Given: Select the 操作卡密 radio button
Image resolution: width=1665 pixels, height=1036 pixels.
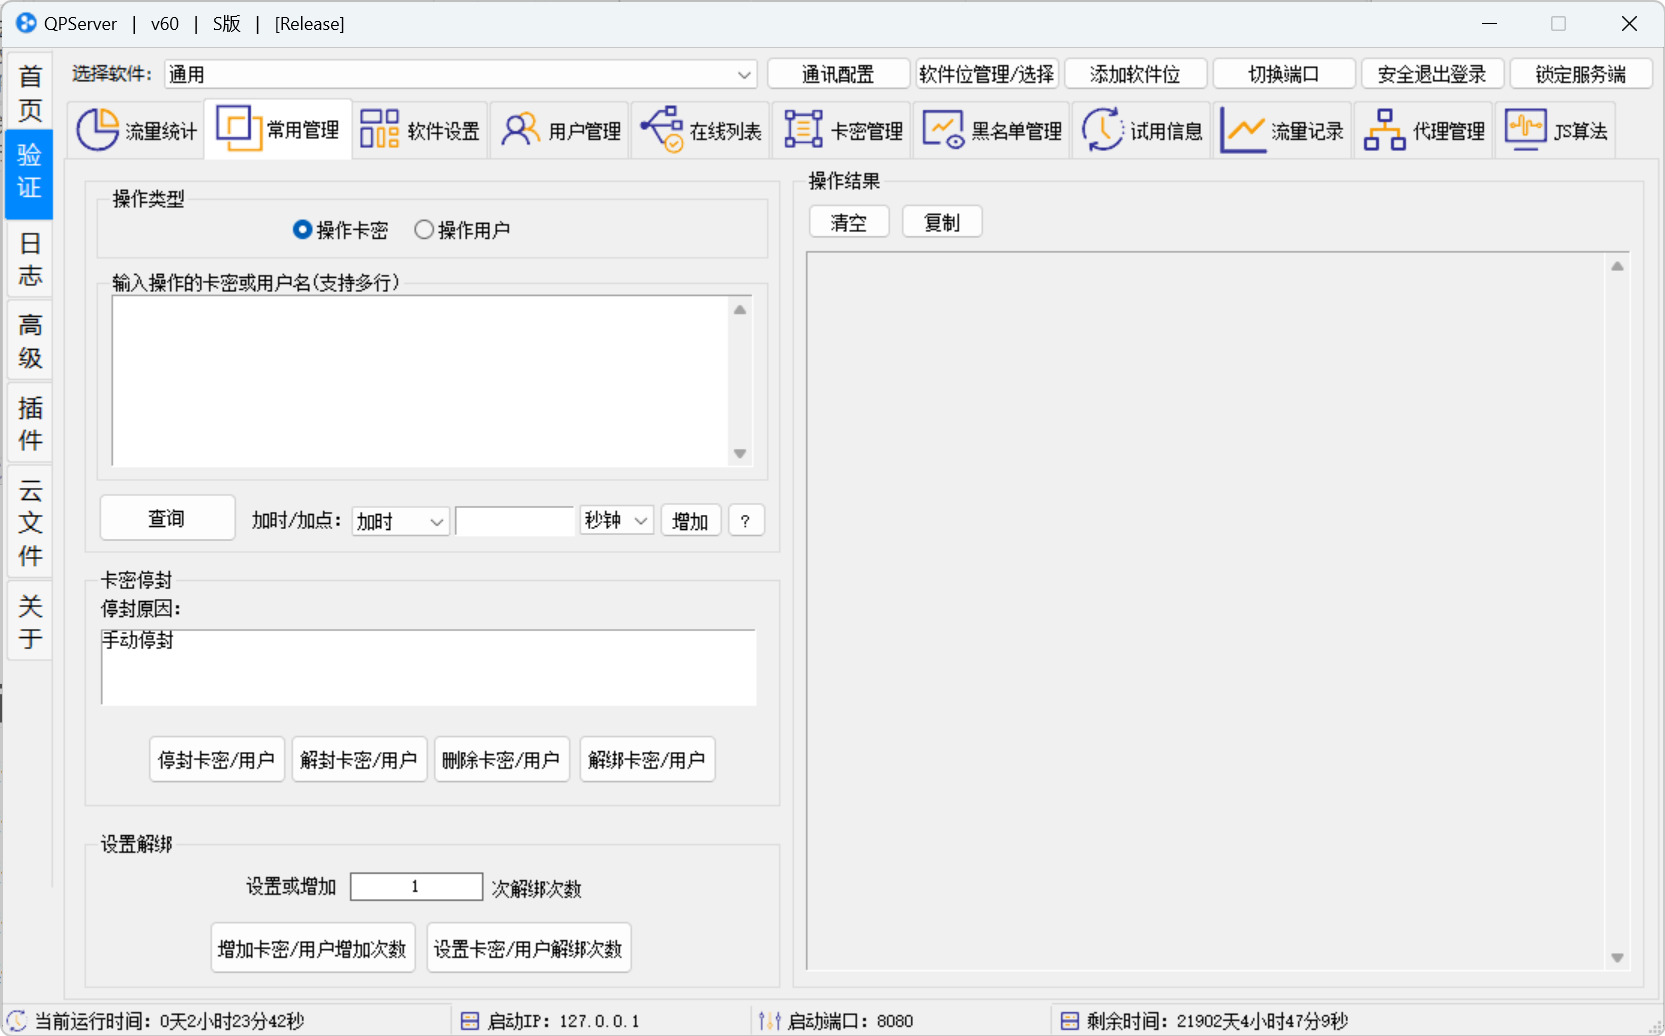Looking at the screenshot, I should 302,230.
